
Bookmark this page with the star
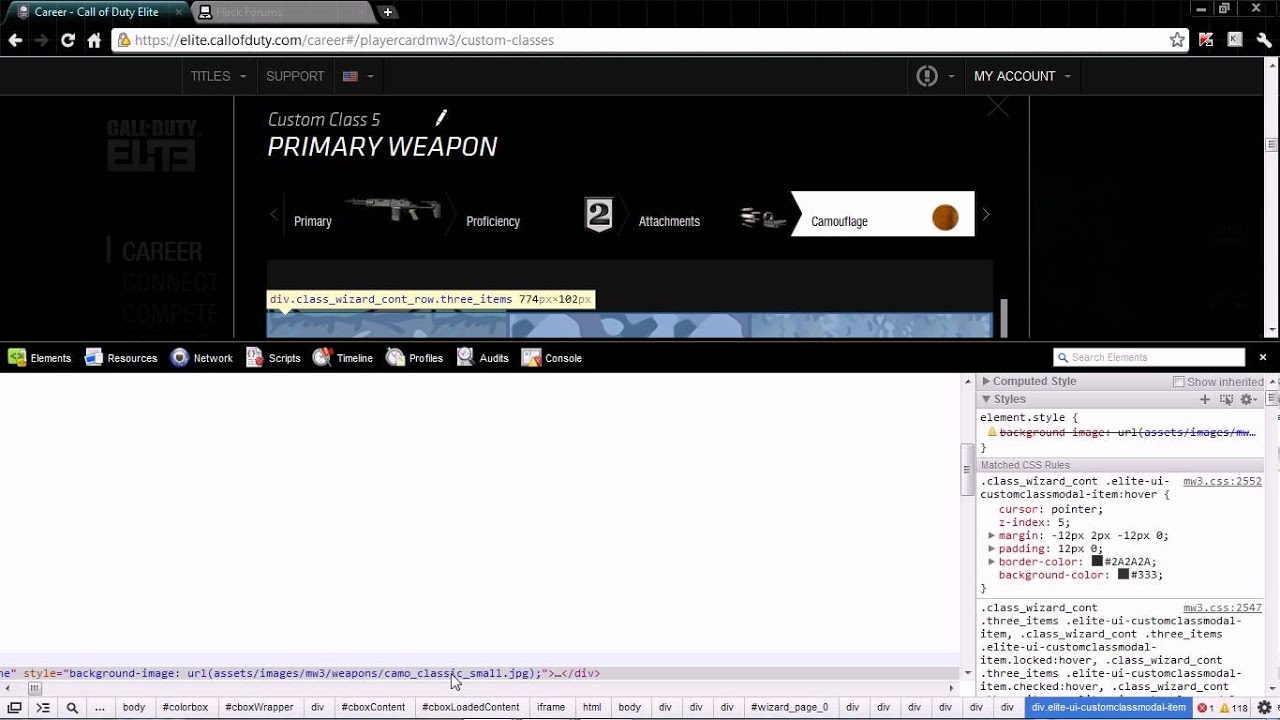(x=1178, y=40)
